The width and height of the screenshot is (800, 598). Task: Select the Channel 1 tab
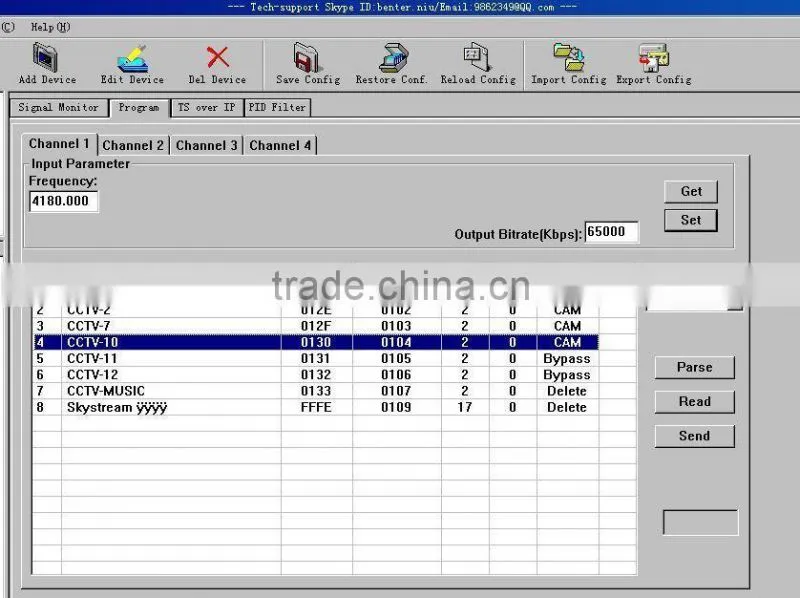coord(59,144)
